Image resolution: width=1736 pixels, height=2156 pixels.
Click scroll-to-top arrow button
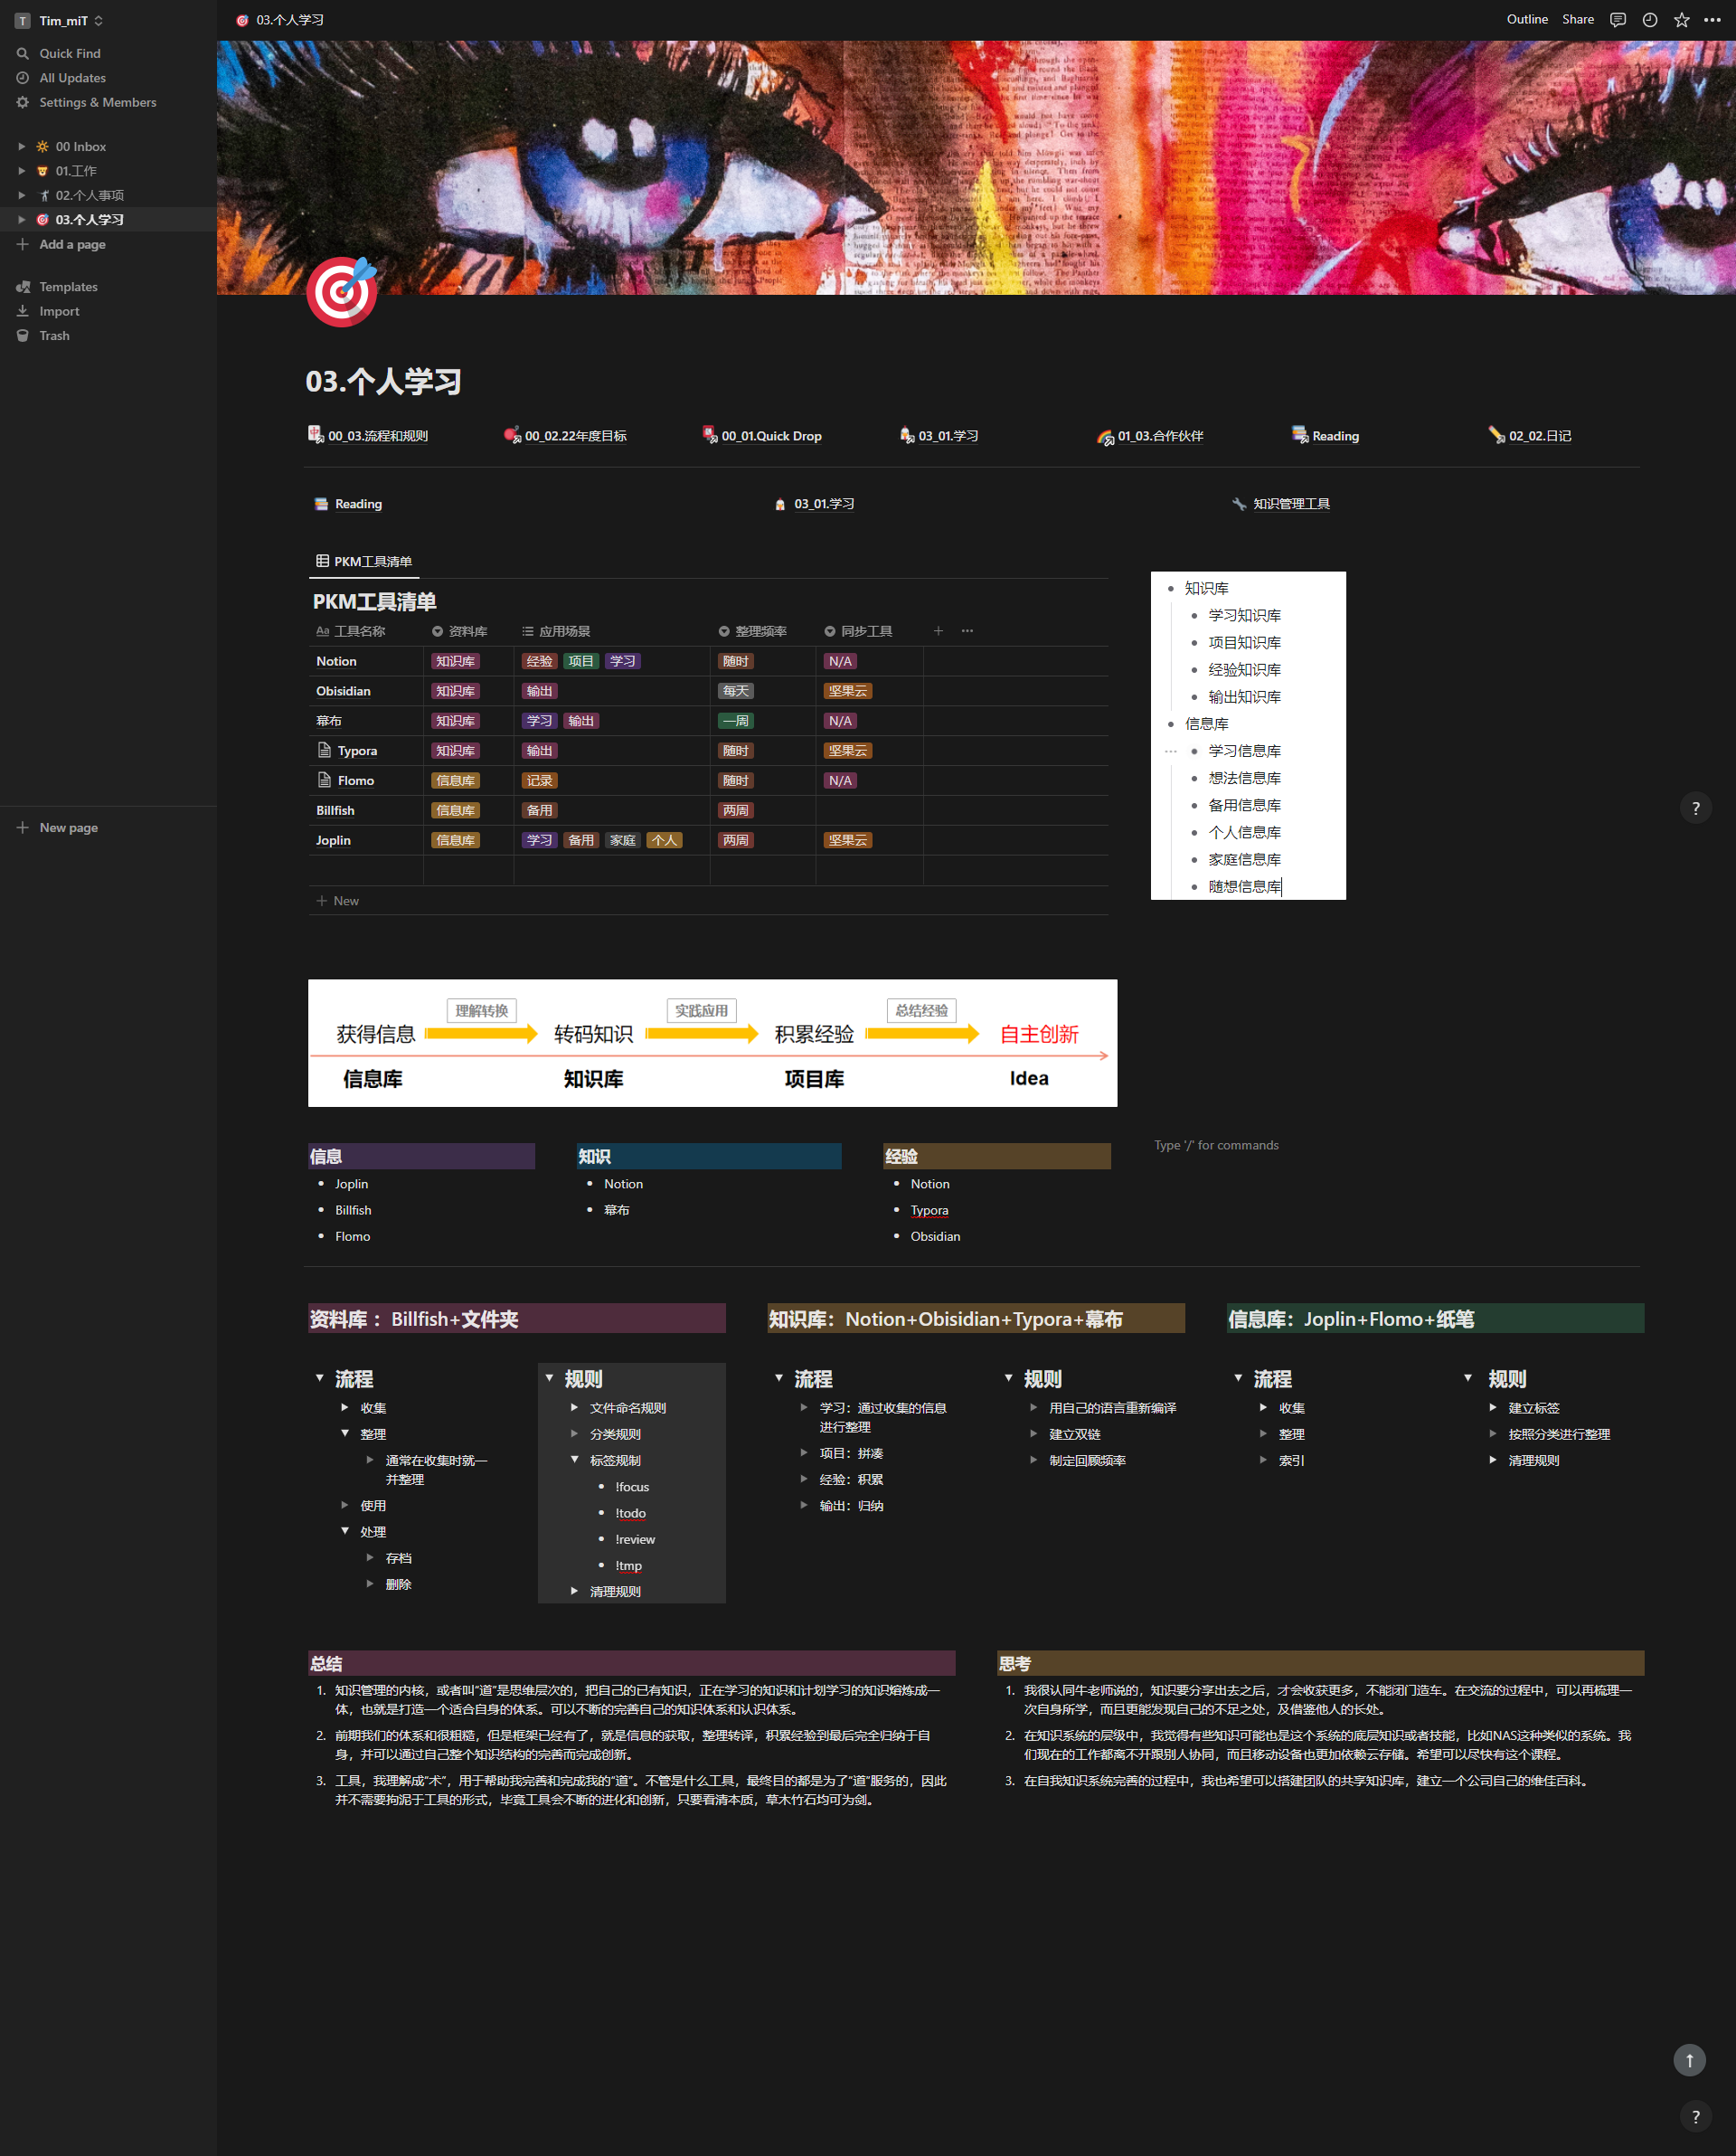click(x=1689, y=2060)
